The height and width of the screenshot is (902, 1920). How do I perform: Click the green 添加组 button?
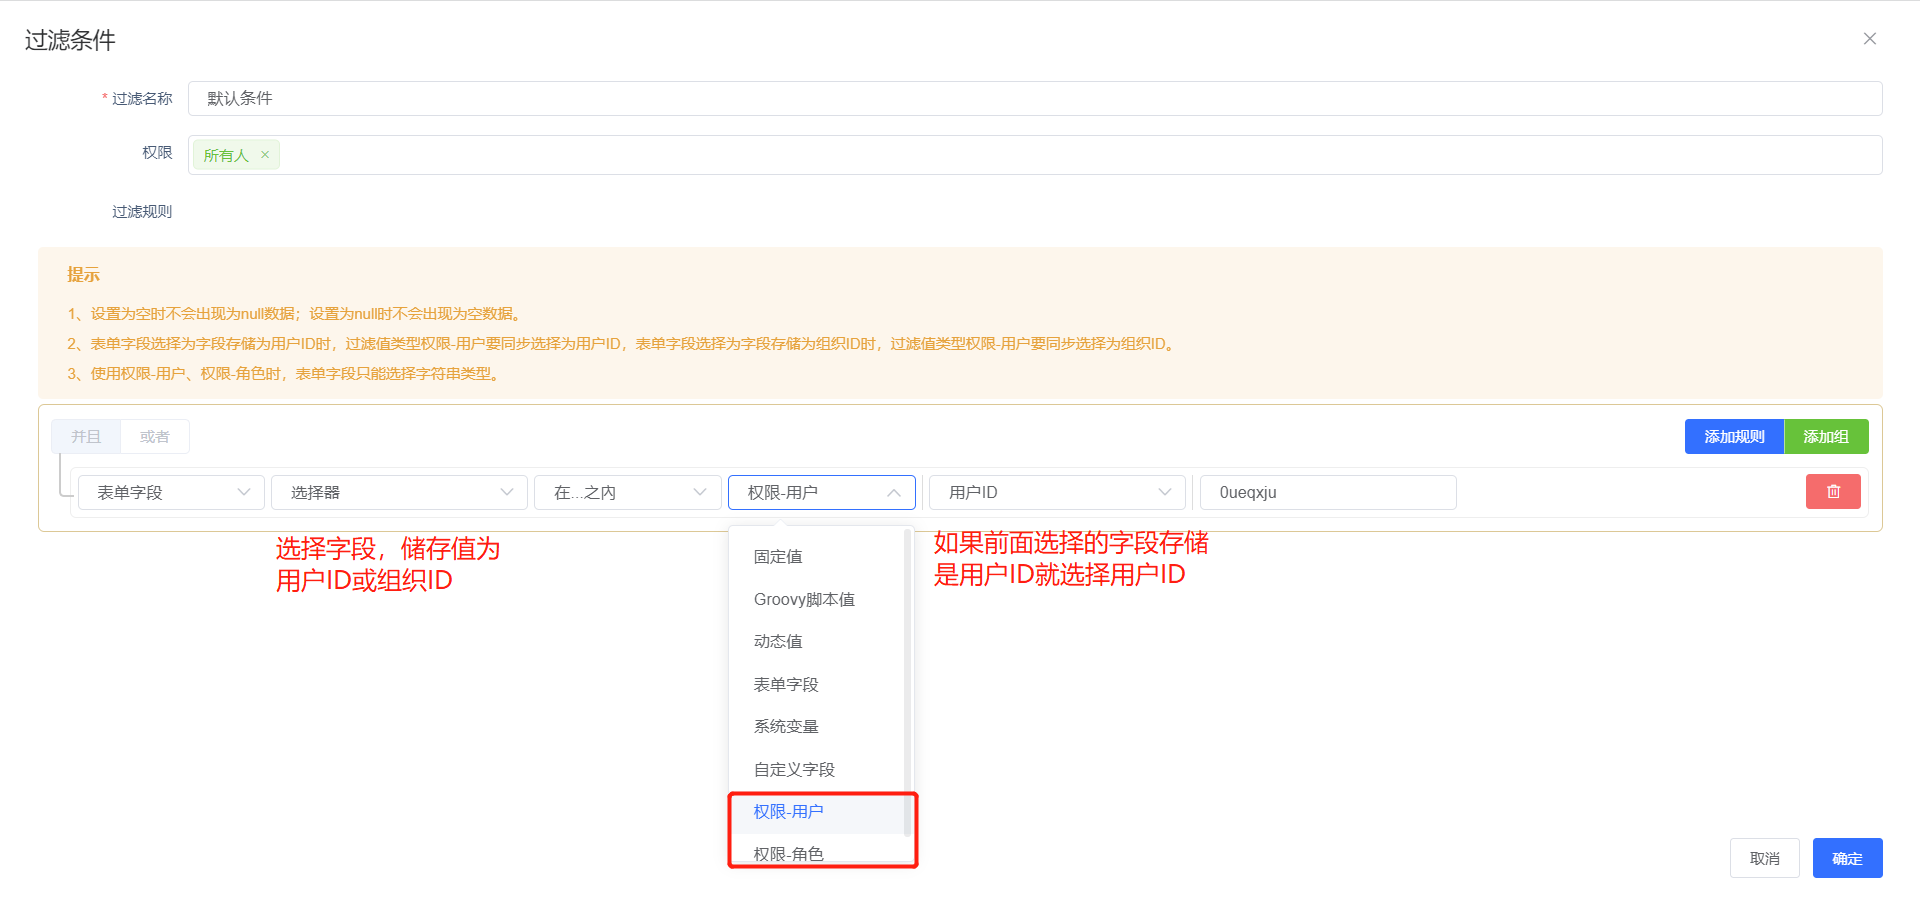point(1826,437)
